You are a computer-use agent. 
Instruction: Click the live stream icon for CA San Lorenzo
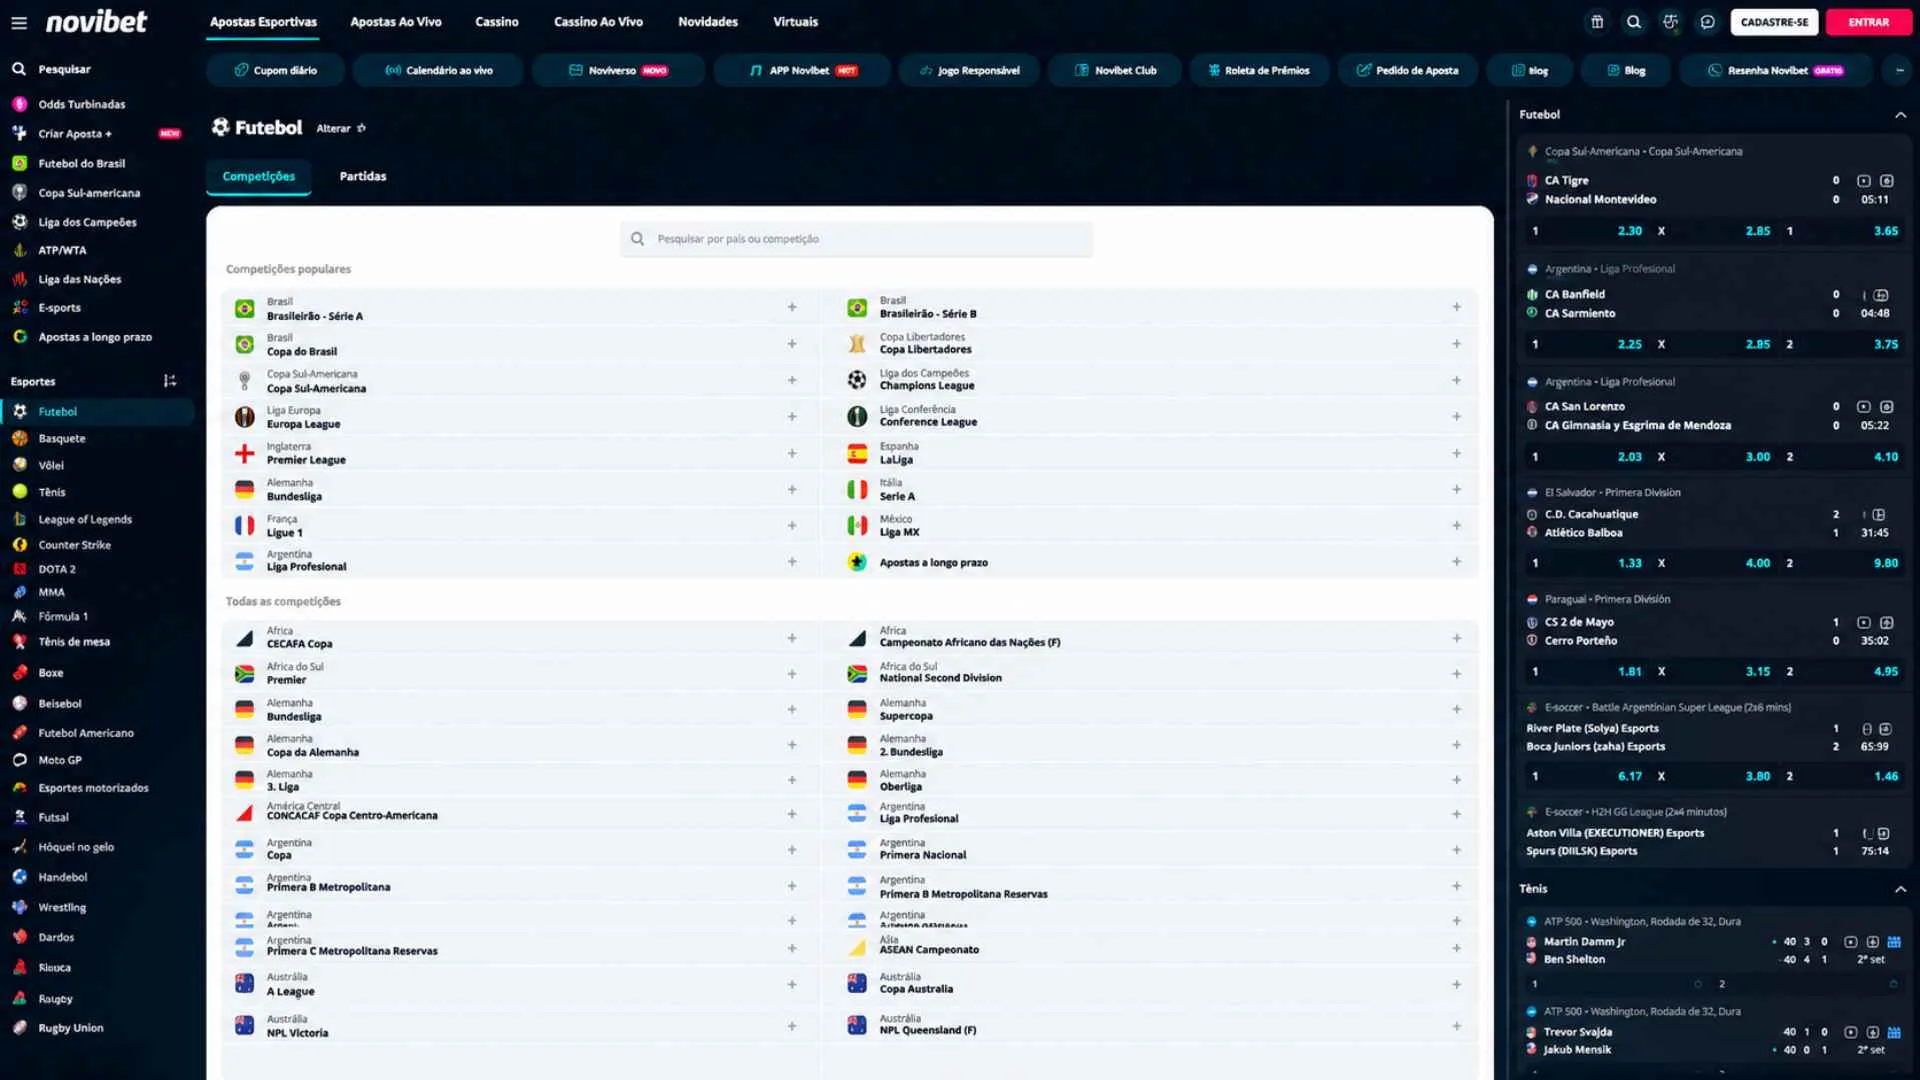[x=1864, y=407]
